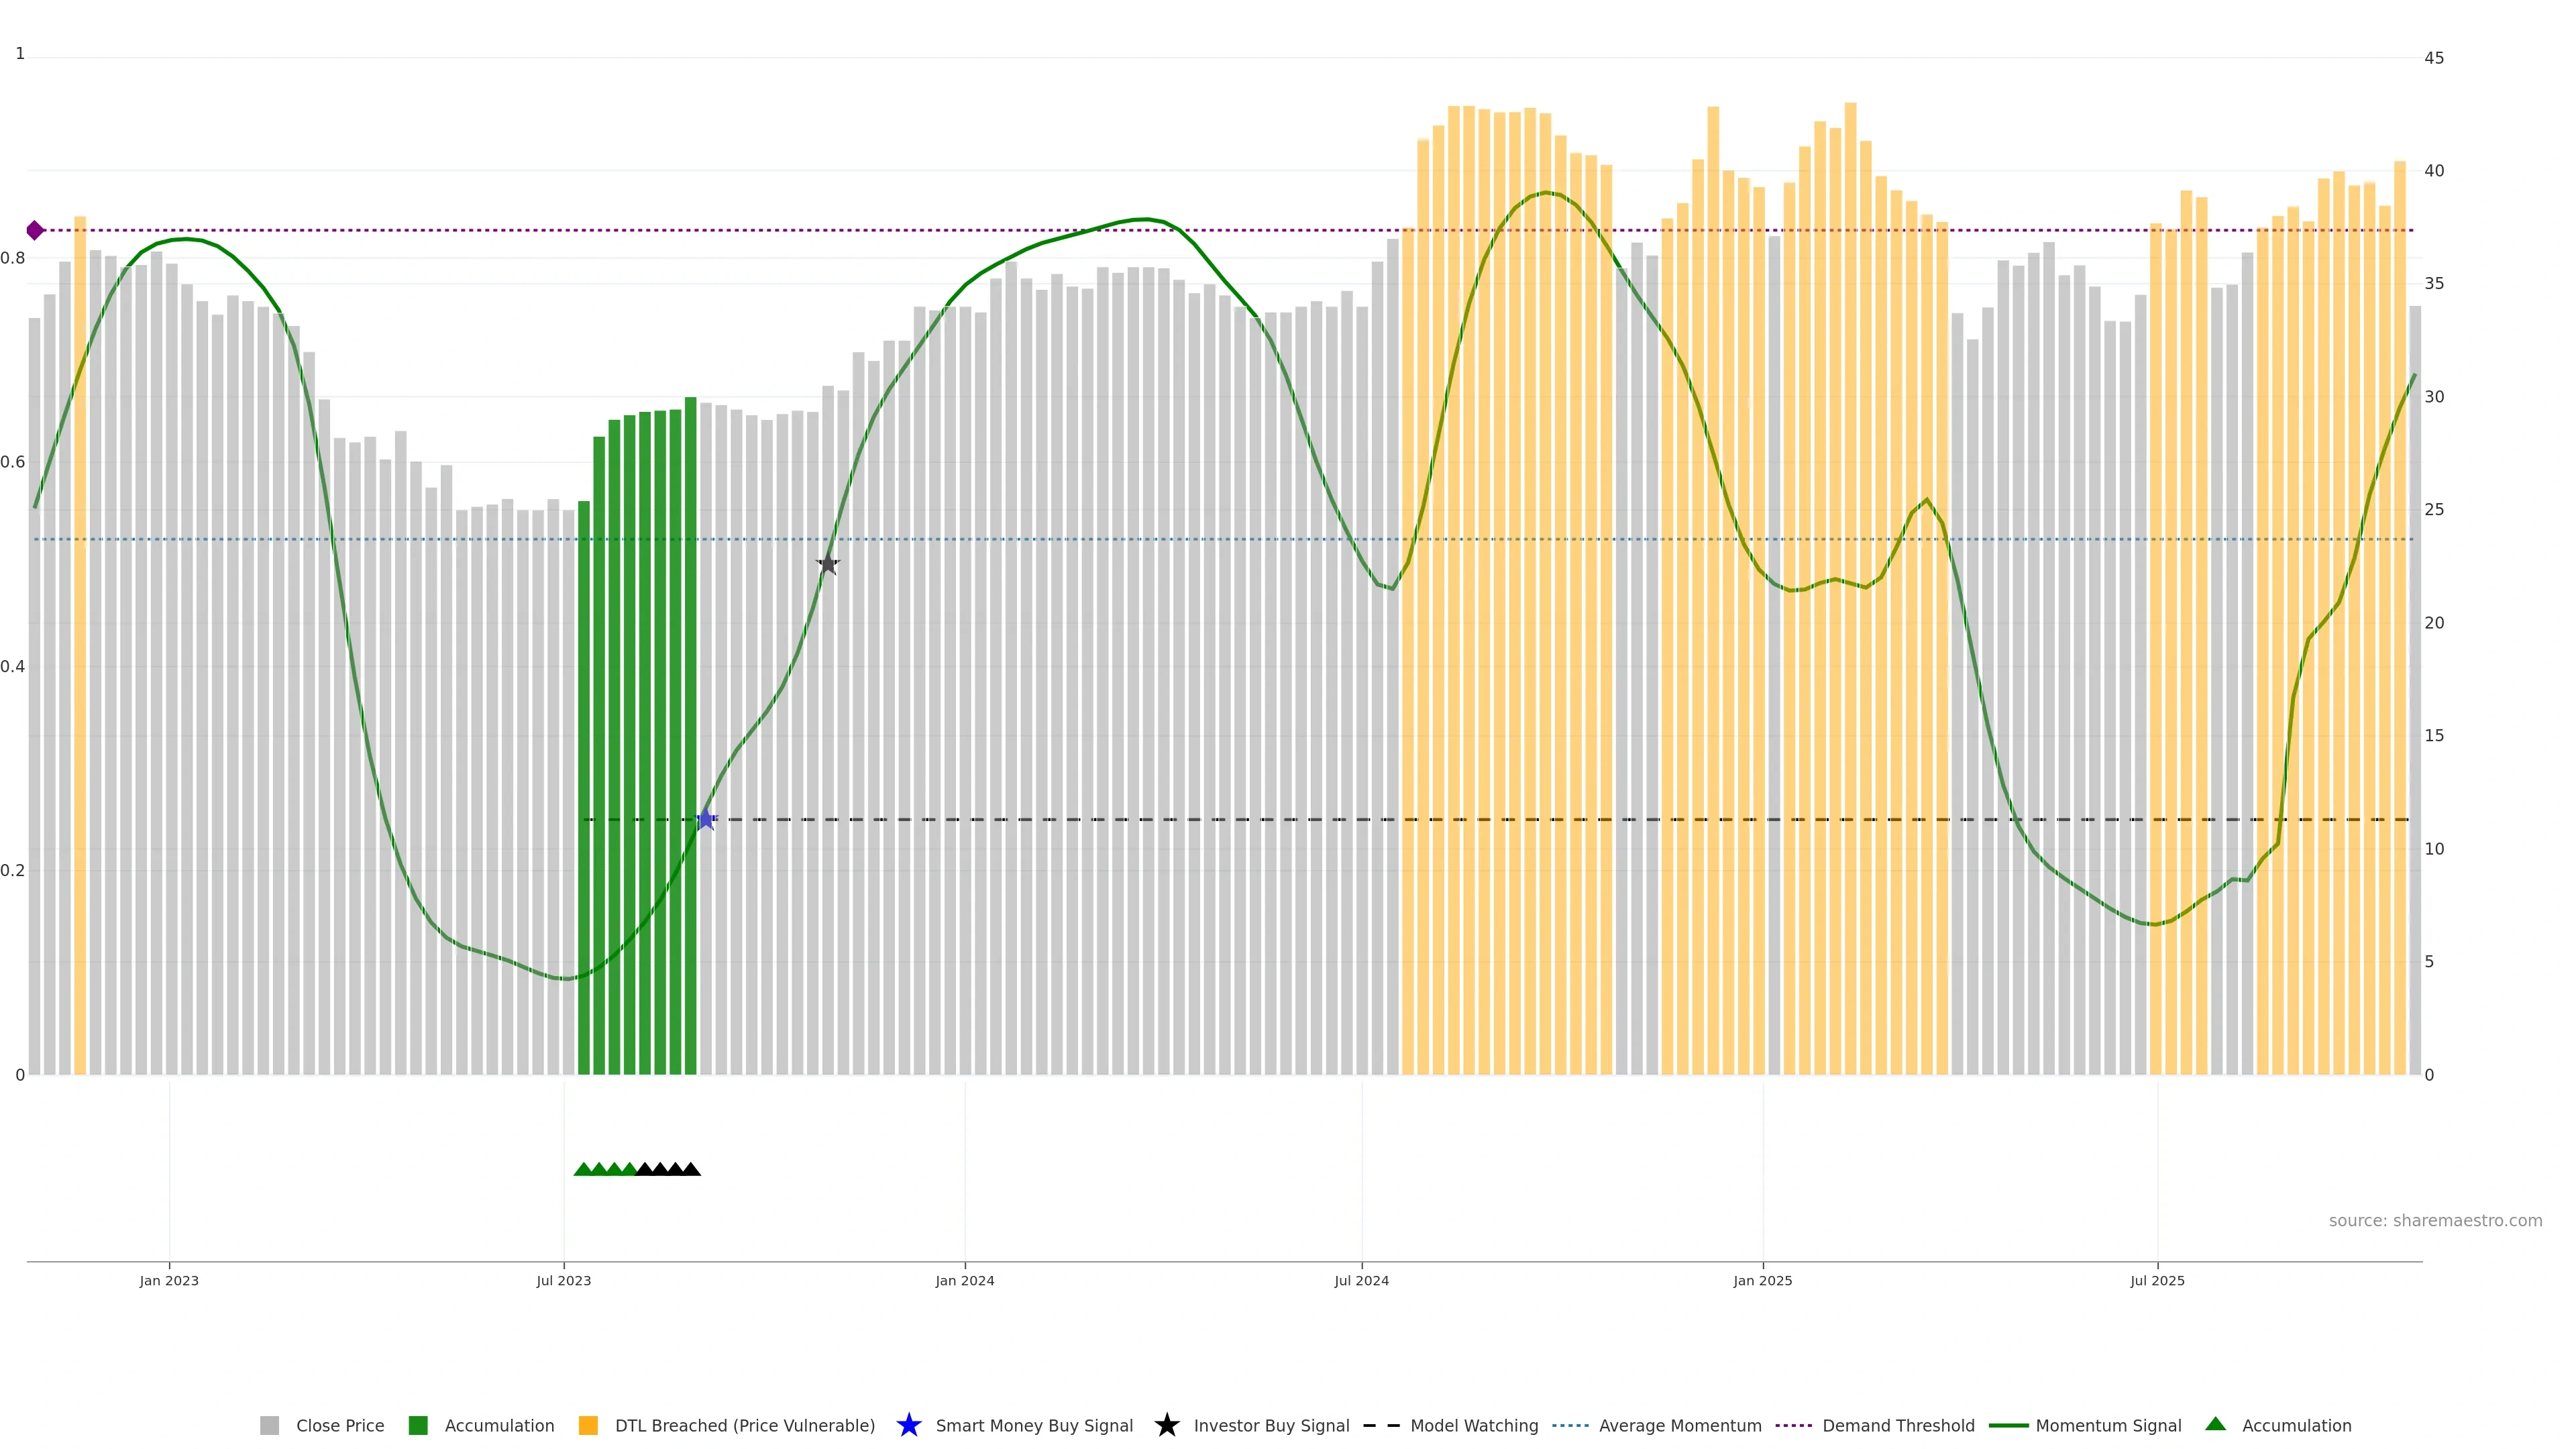Click the last black triangle marker below chart
The width and height of the screenshot is (2576, 1449).
(691, 1169)
